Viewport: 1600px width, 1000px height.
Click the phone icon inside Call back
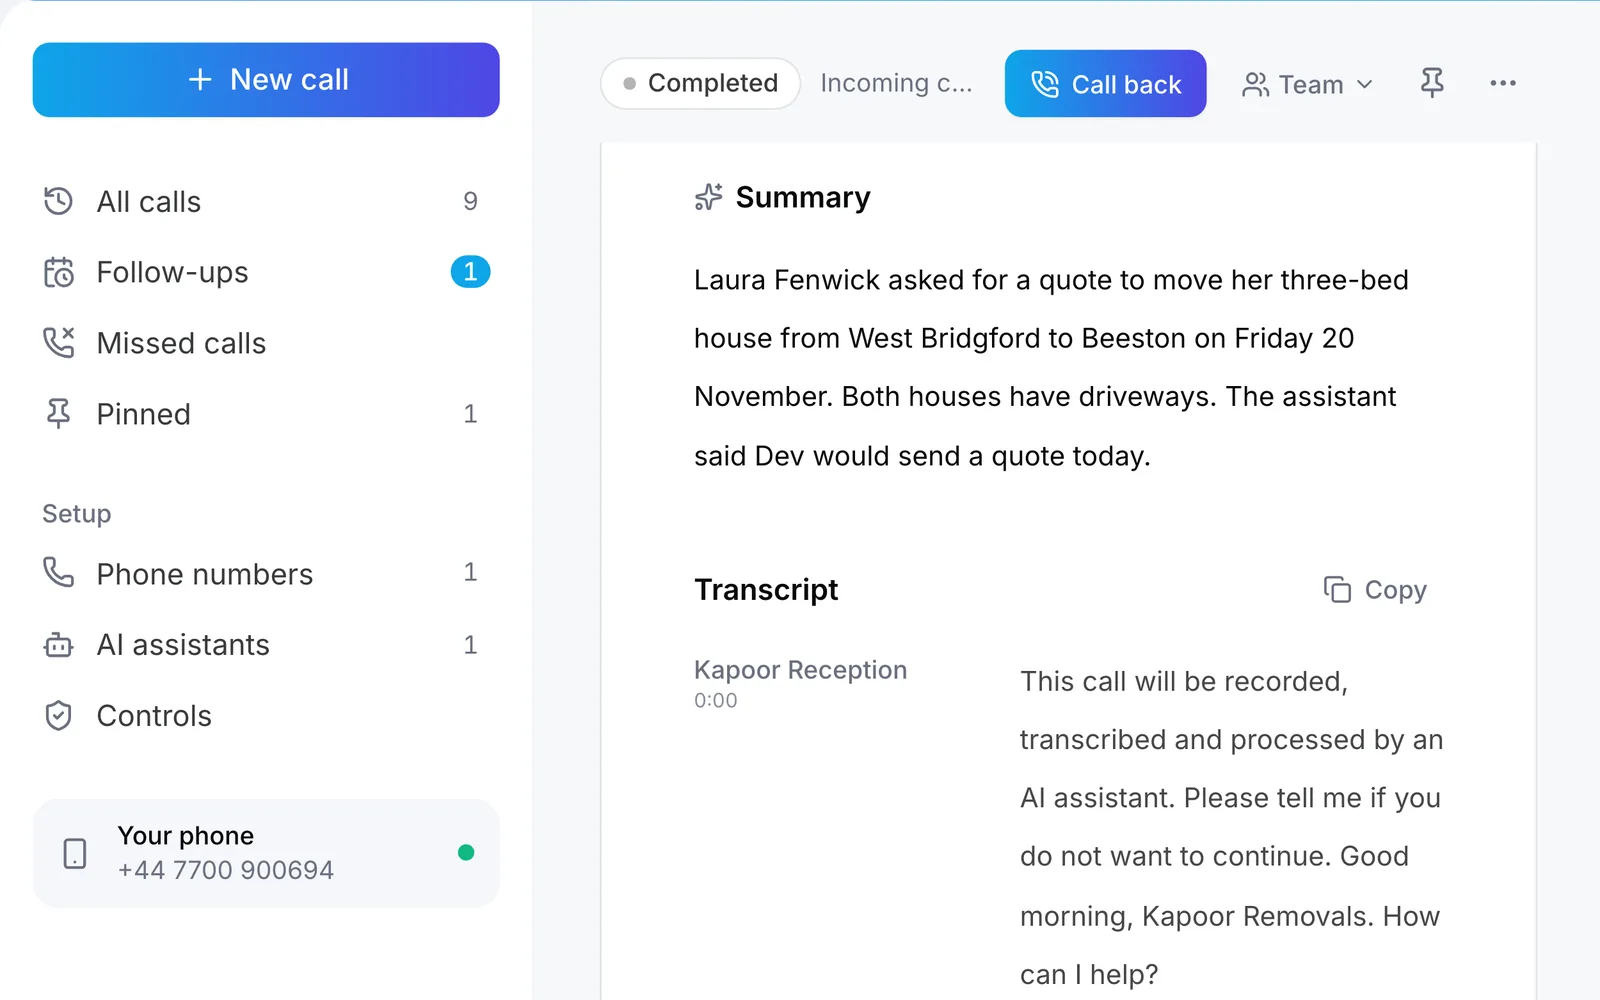(1045, 84)
